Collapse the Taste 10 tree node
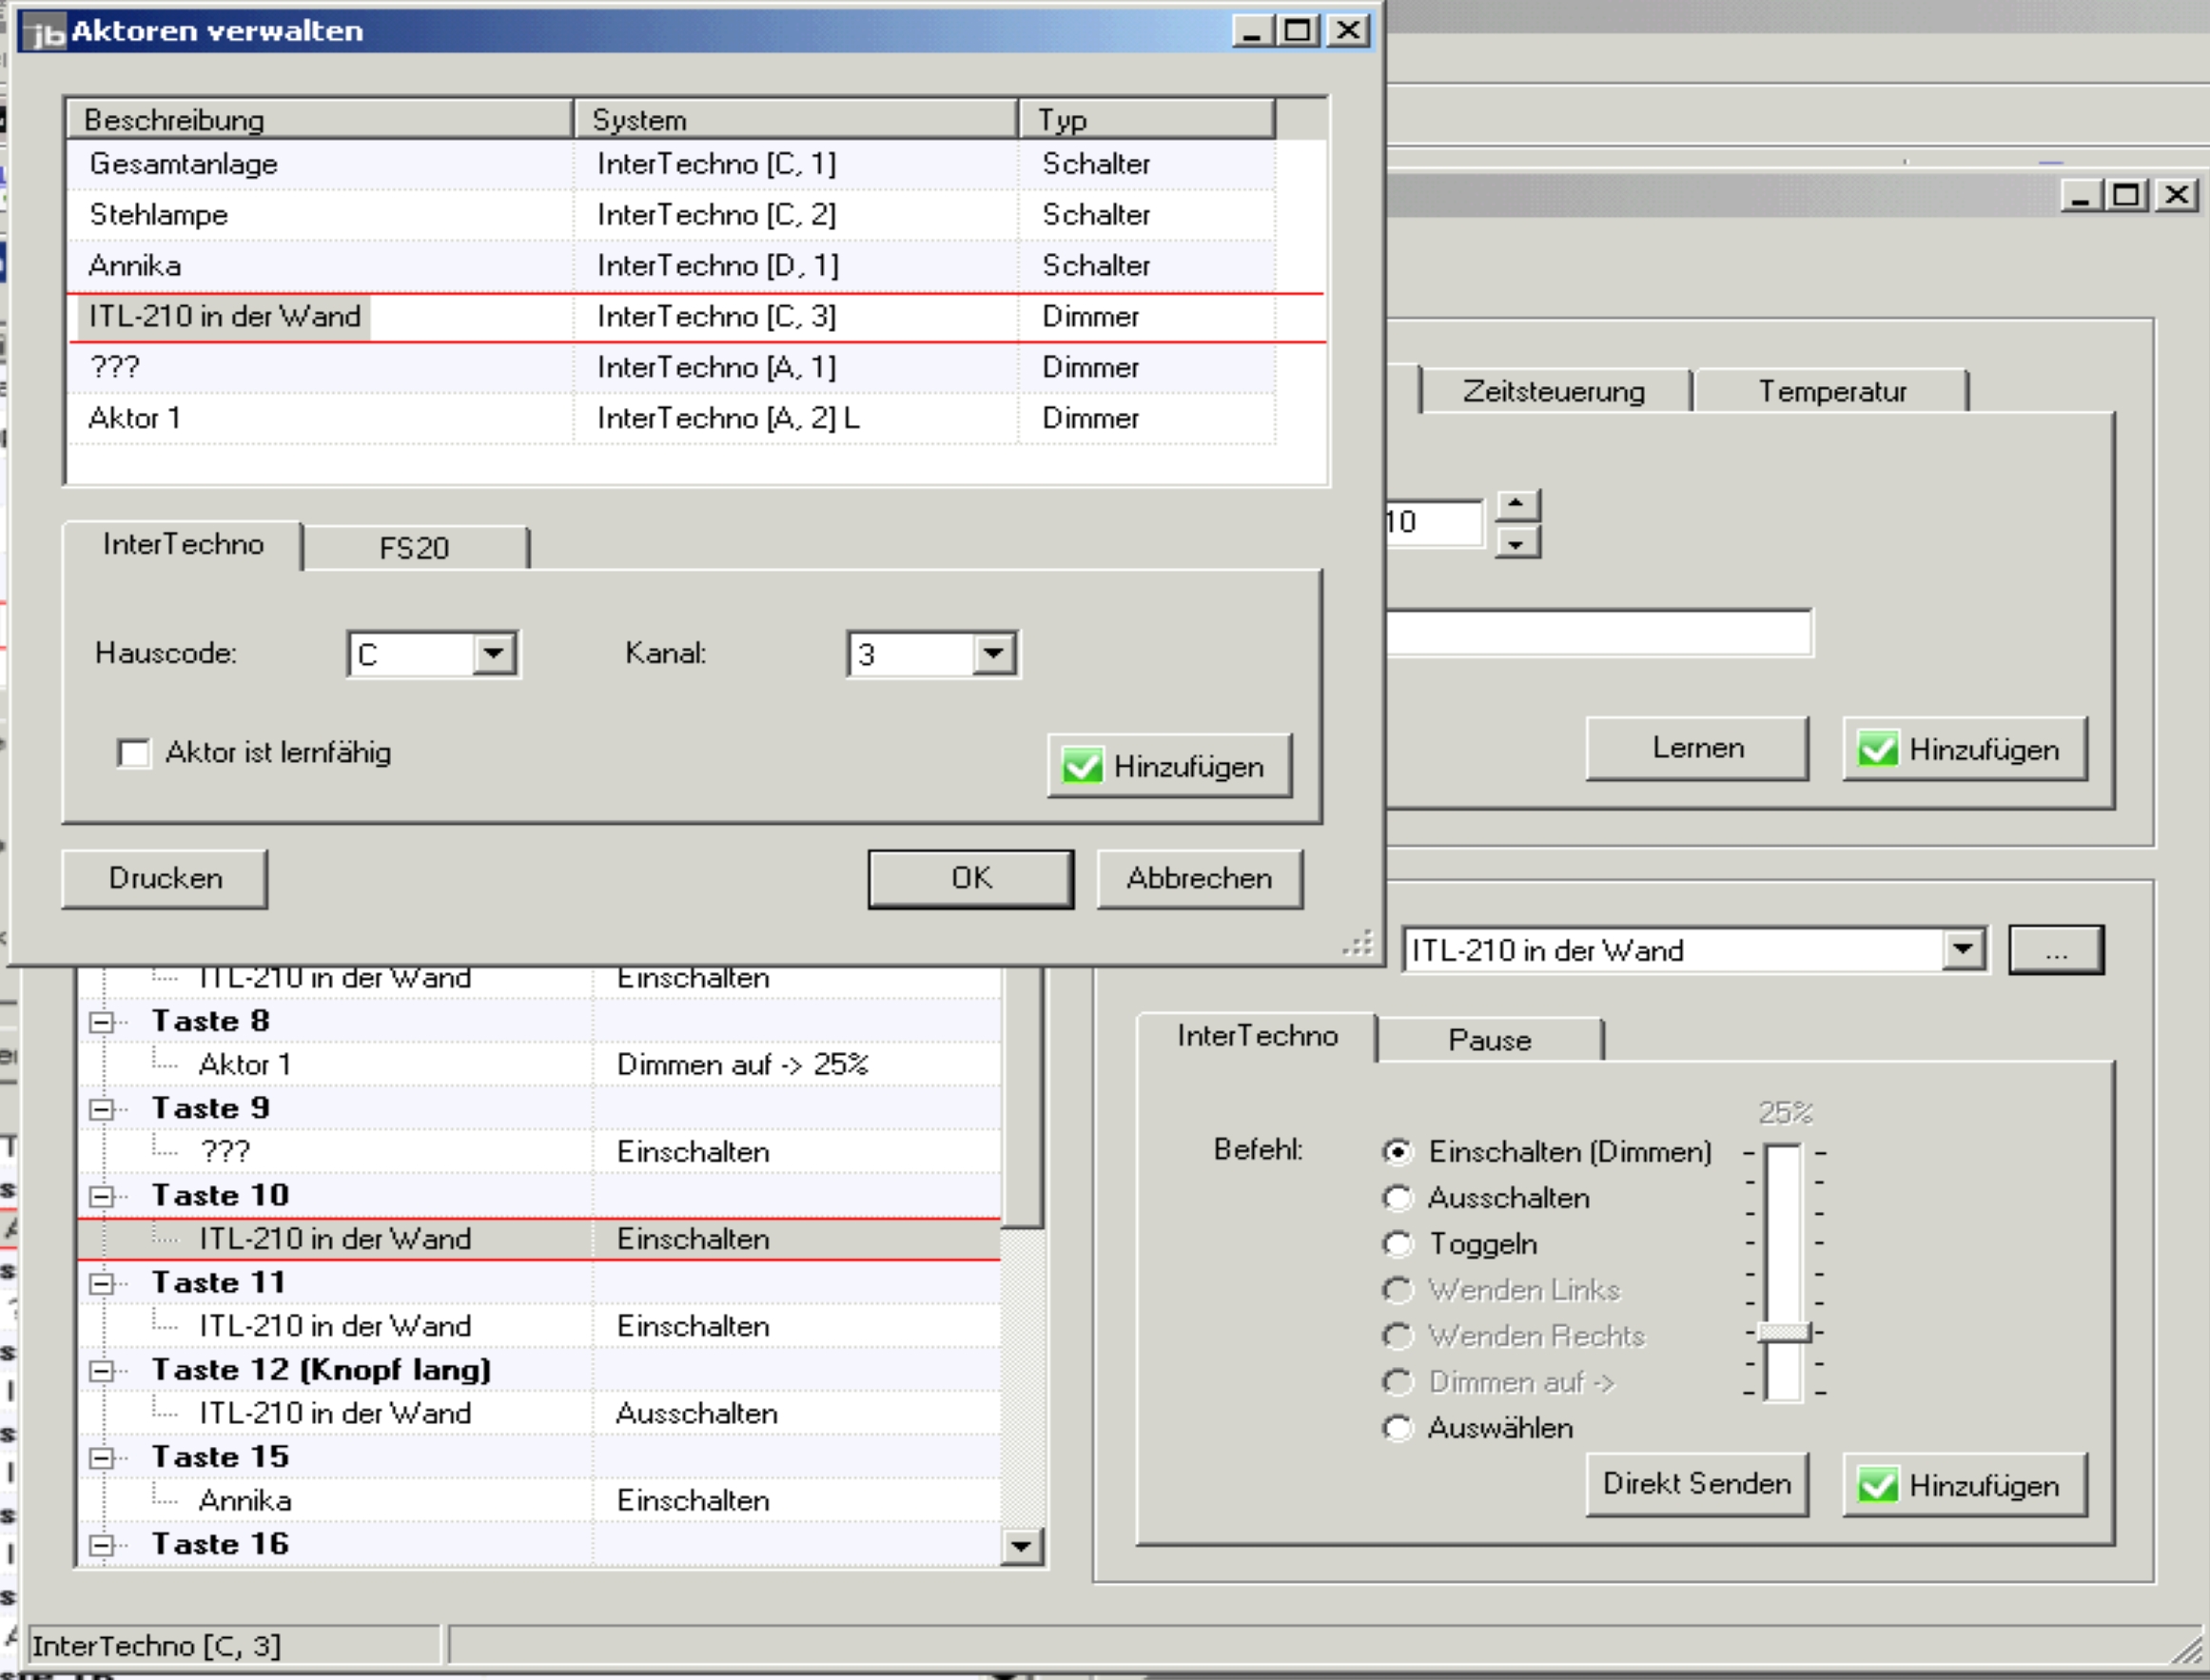 tap(101, 1197)
